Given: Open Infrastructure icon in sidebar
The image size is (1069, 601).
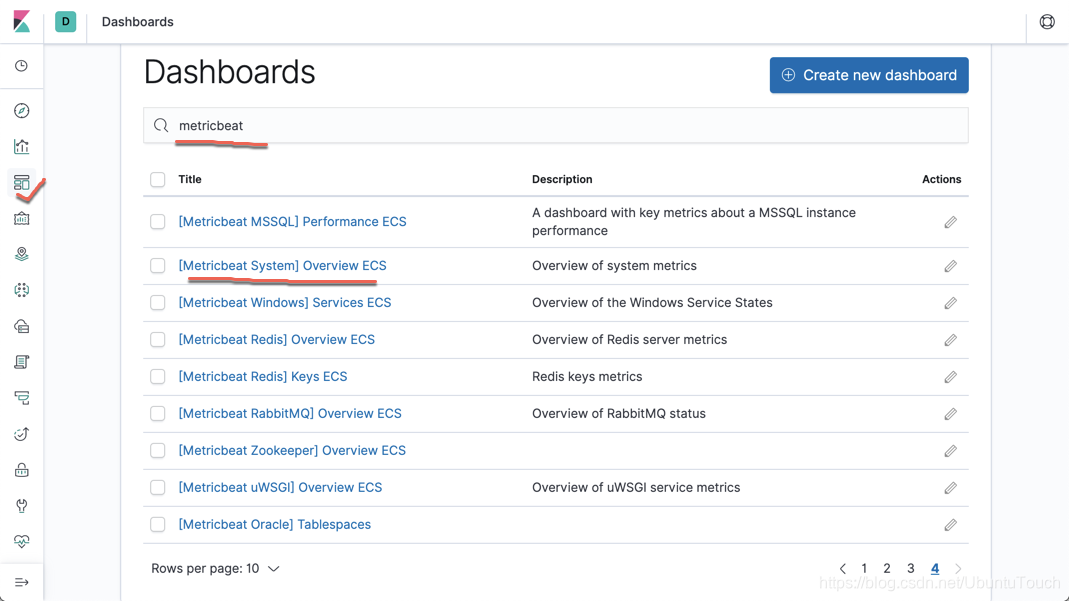Looking at the screenshot, I should click(22, 326).
